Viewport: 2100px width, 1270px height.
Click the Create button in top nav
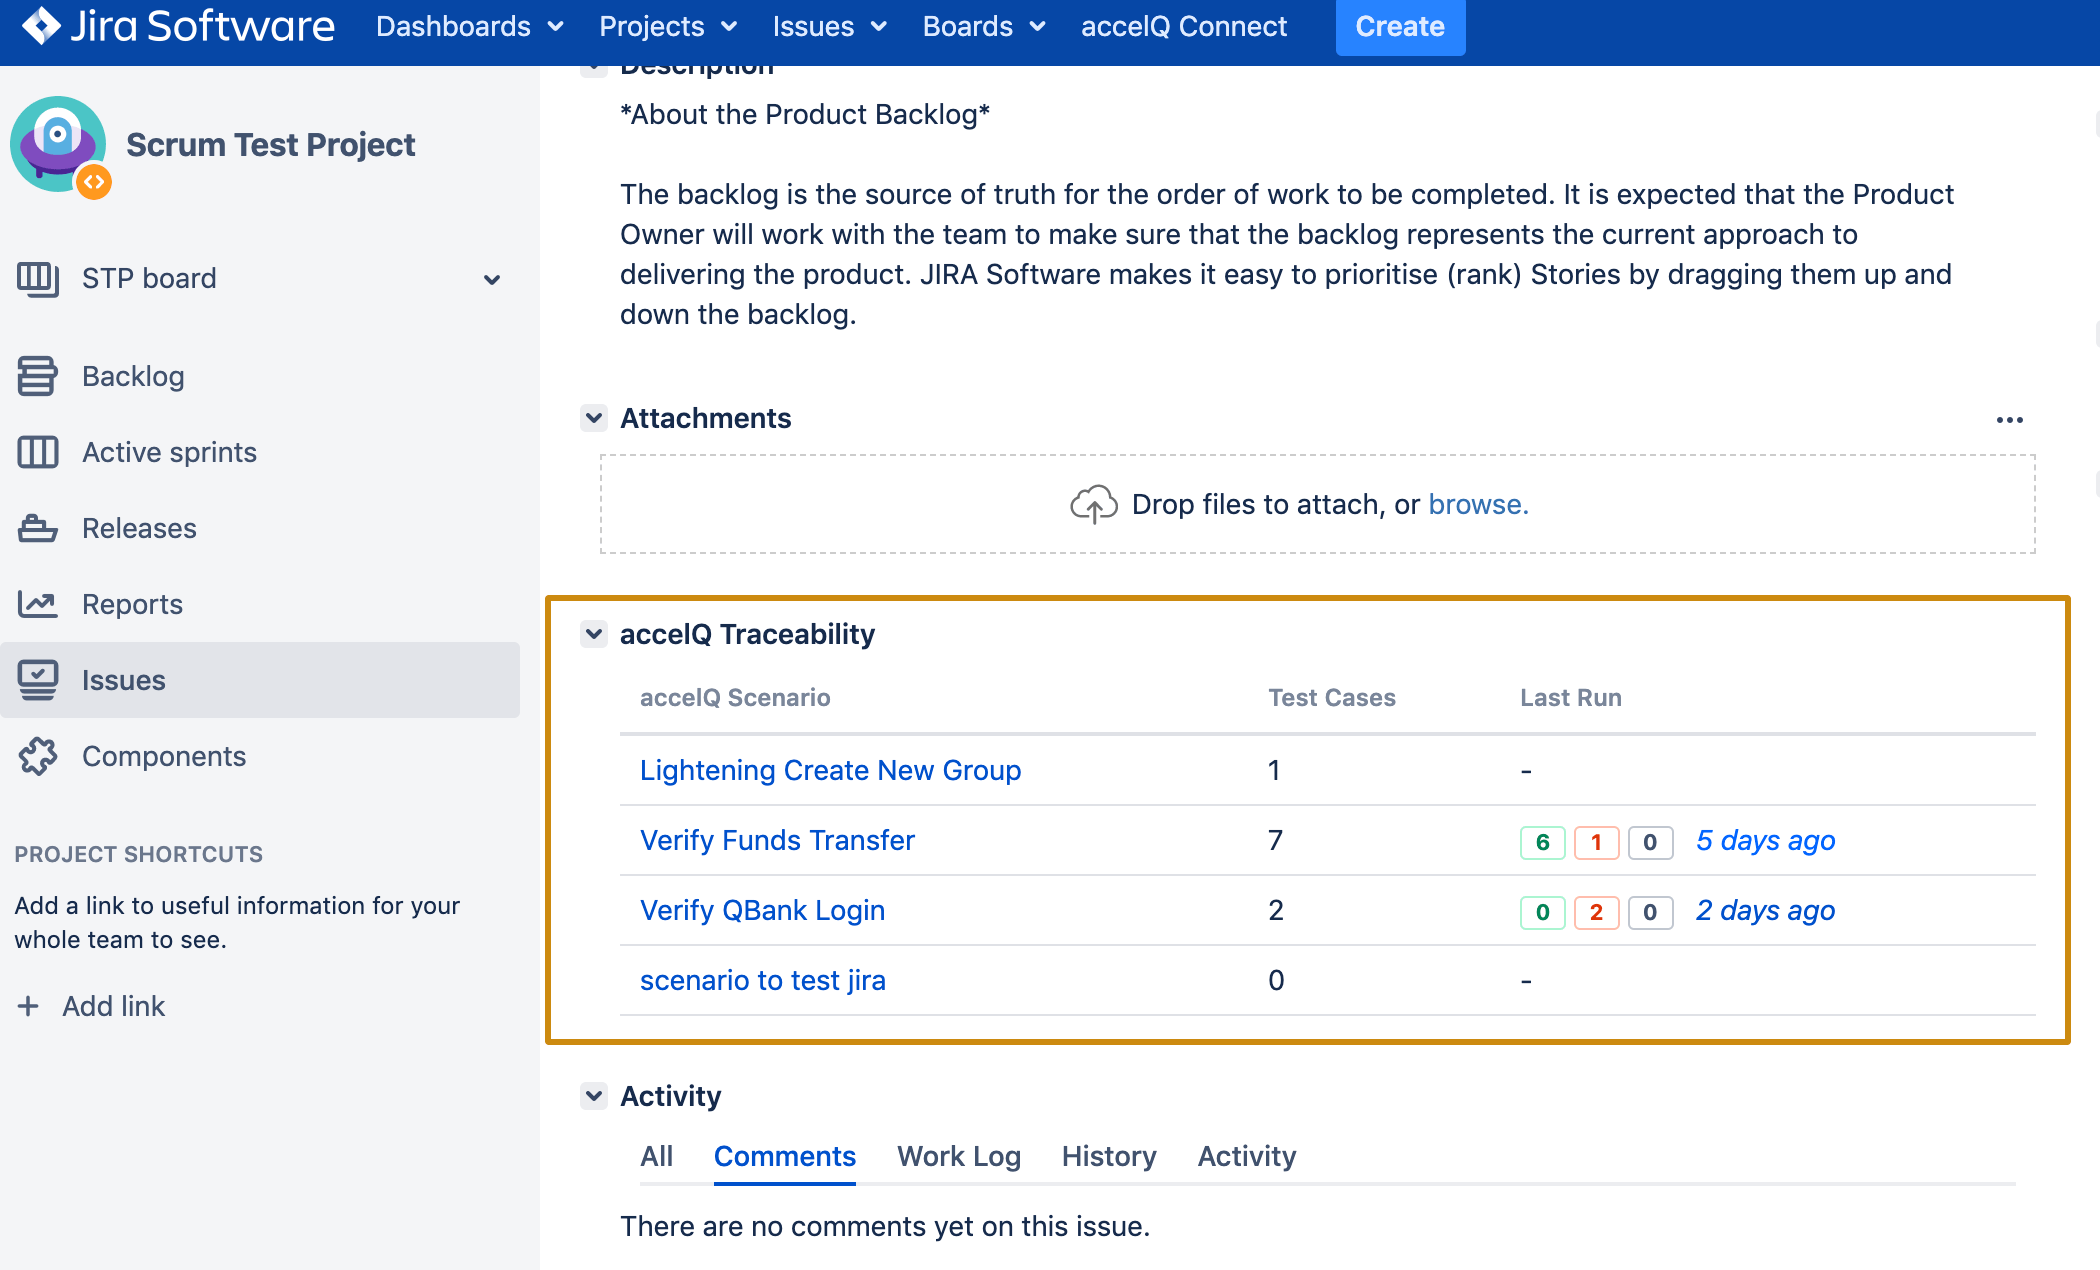[1398, 25]
